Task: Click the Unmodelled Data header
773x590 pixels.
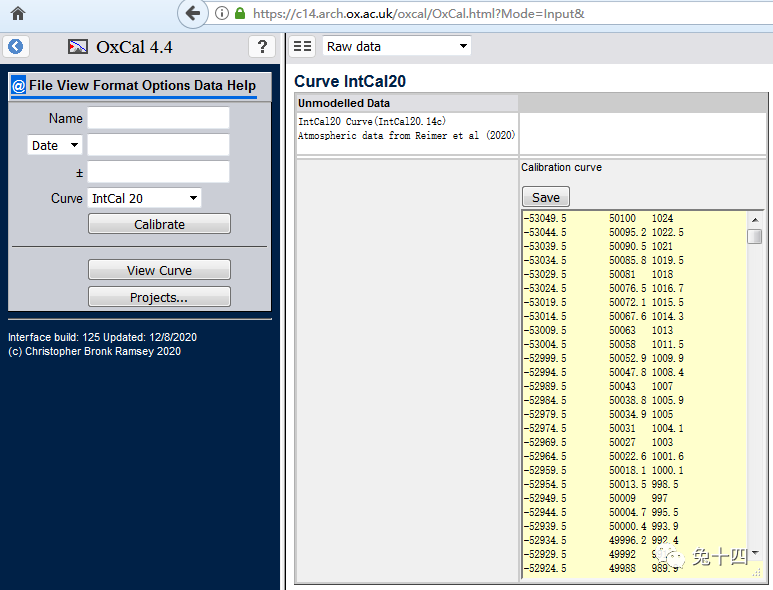Action: tap(344, 103)
